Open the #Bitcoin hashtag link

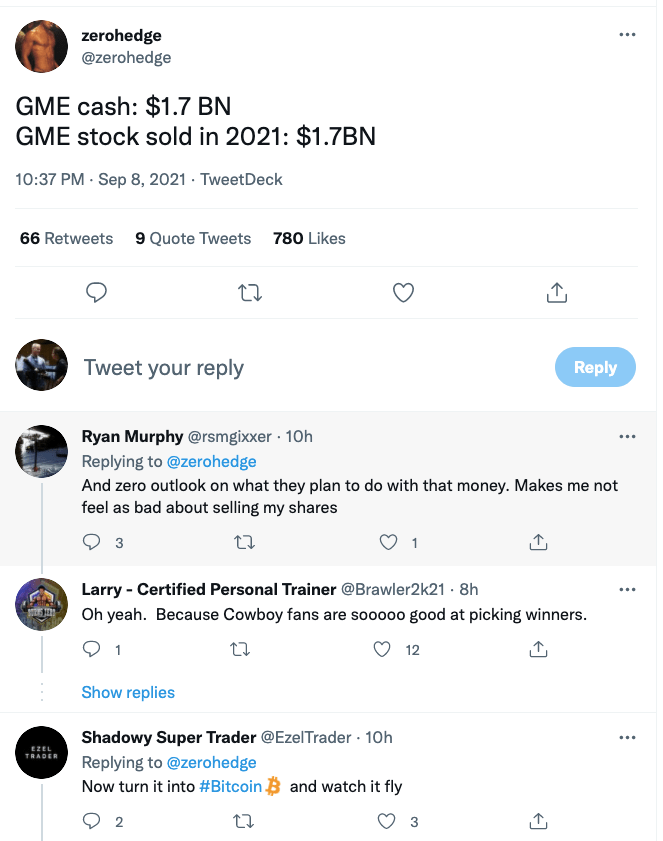tap(231, 786)
